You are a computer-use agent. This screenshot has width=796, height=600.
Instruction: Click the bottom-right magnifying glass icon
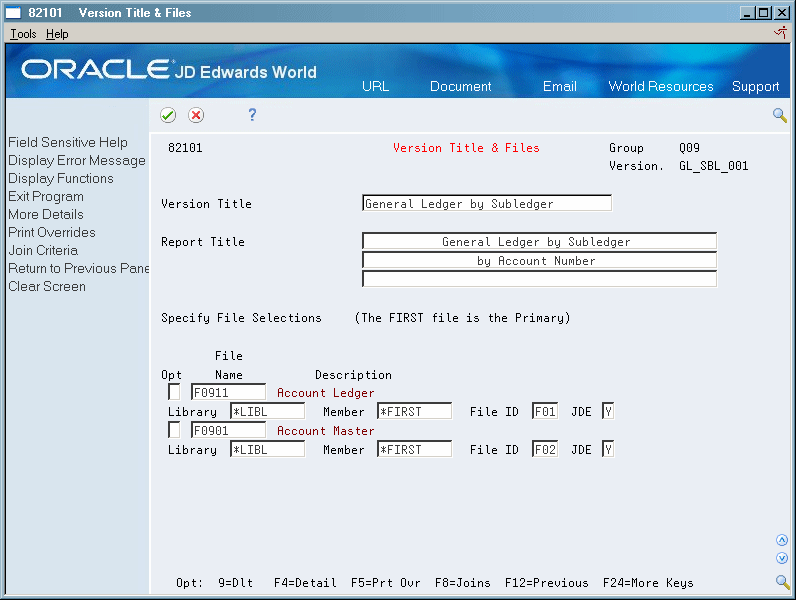point(782,582)
